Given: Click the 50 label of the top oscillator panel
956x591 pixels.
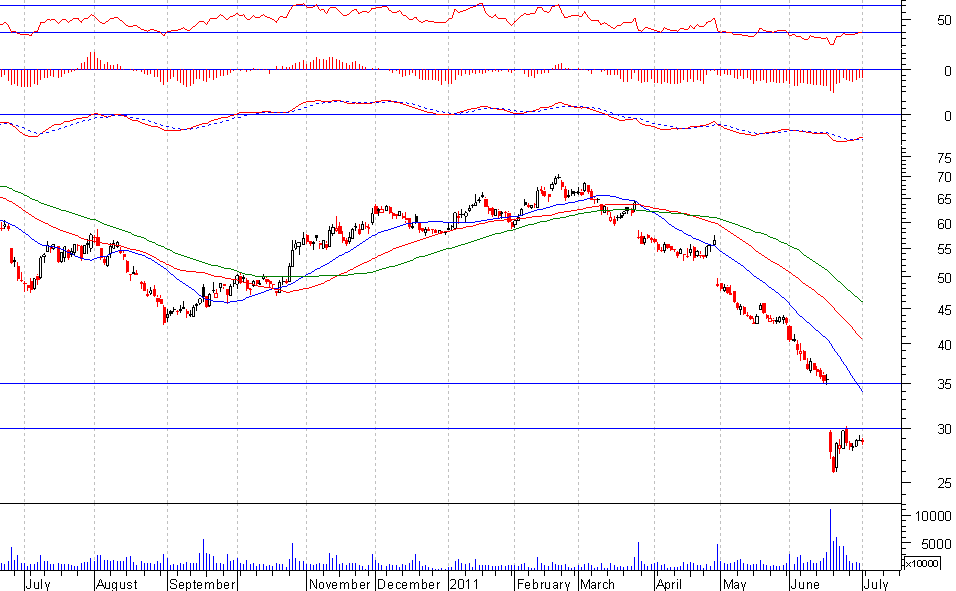Looking at the screenshot, I should 944,21.
